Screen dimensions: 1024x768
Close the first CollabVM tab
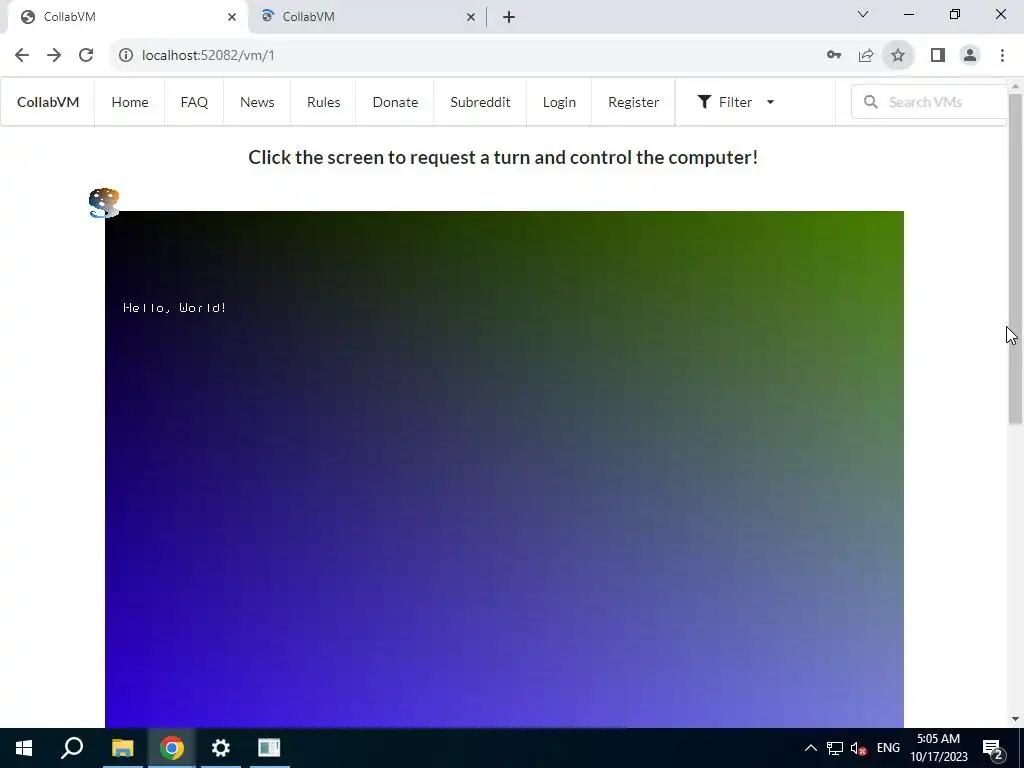(232, 17)
